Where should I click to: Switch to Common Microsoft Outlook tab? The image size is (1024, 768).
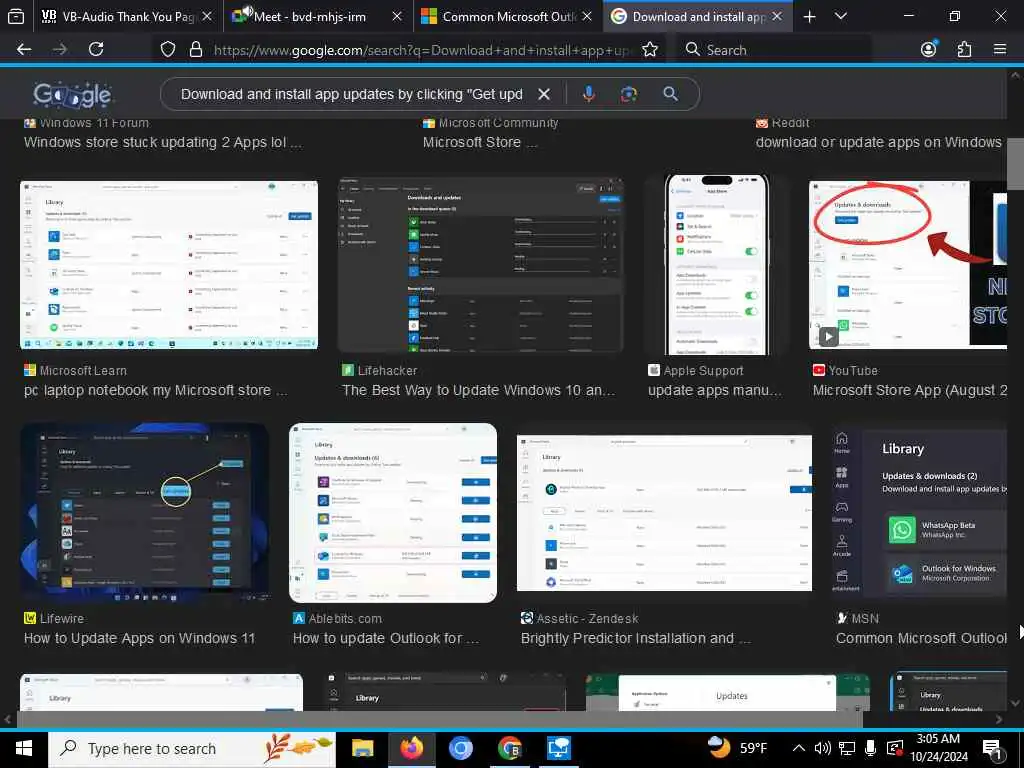(500, 16)
